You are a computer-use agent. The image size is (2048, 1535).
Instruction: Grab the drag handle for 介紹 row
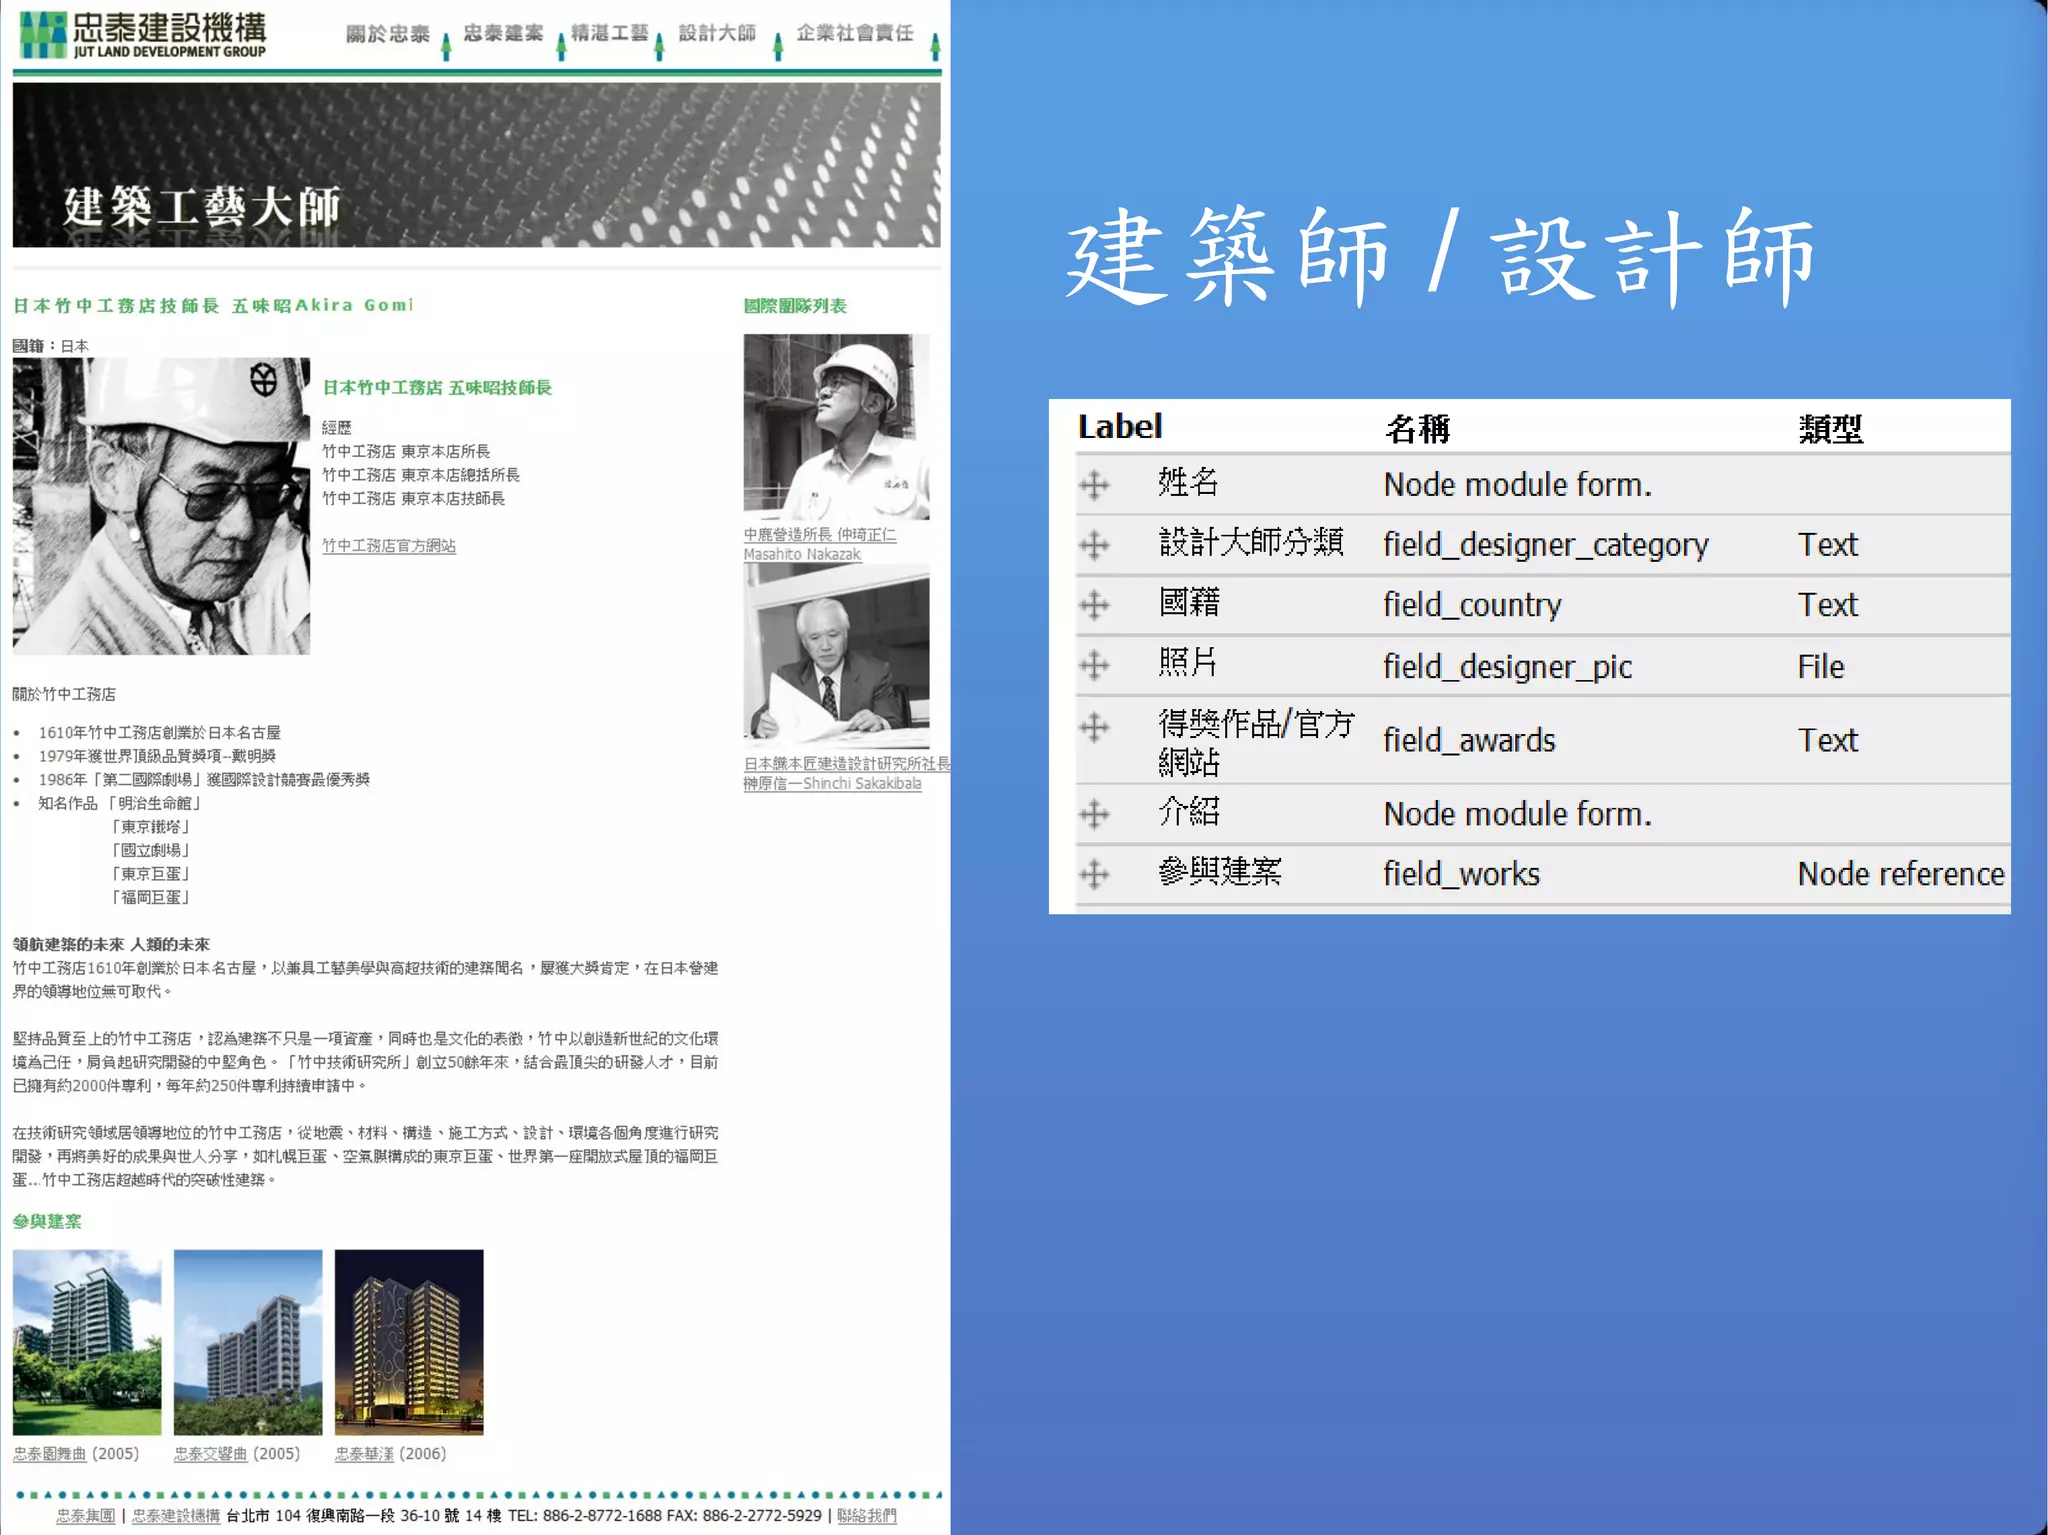pyautogui.click(x=1094, y=814)
